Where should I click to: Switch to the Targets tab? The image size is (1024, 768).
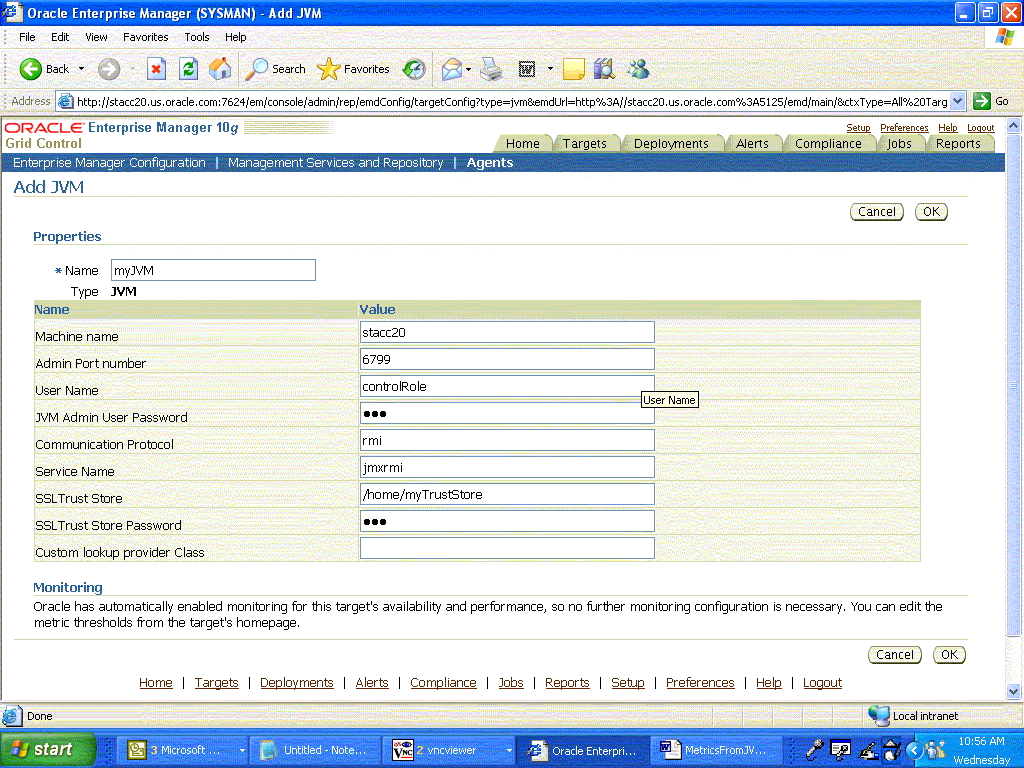pos(584,144)
